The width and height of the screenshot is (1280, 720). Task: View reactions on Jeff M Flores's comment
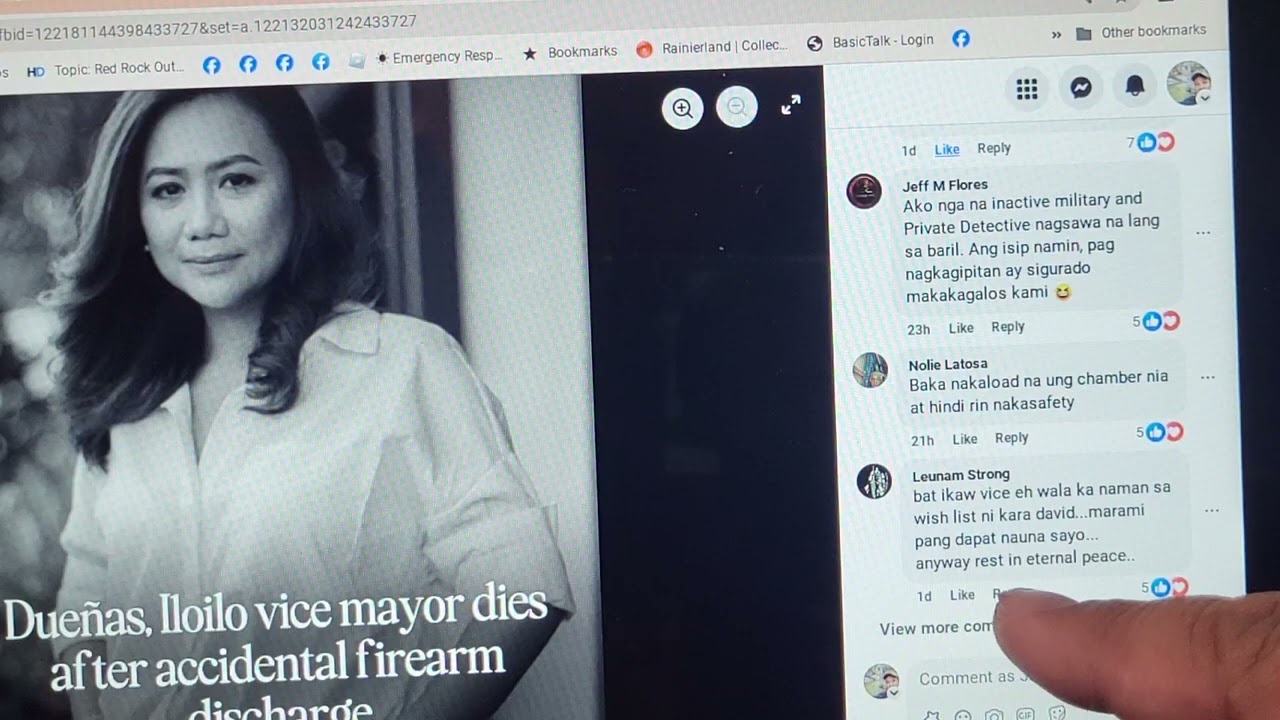[1157, 321]
